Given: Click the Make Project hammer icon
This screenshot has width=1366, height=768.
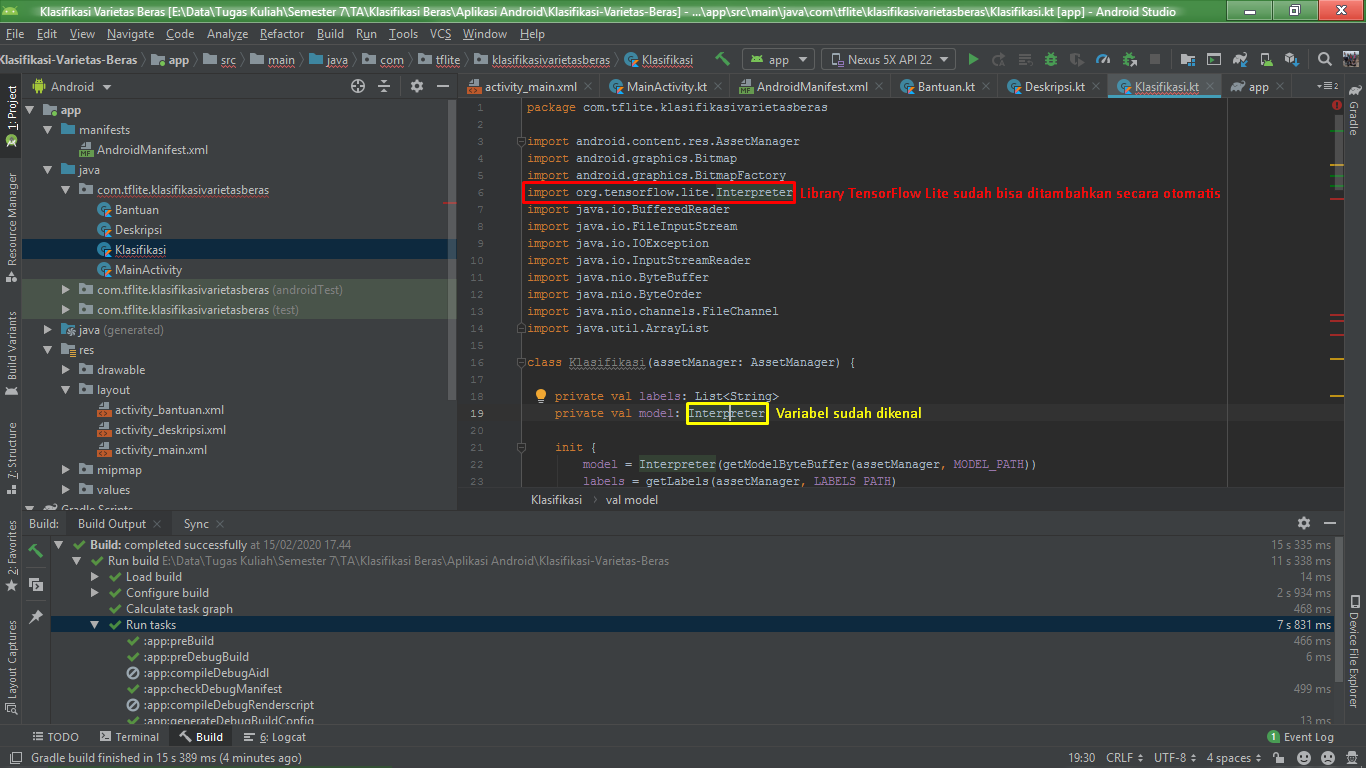Looking at the screenshot, I should point(722,60).
